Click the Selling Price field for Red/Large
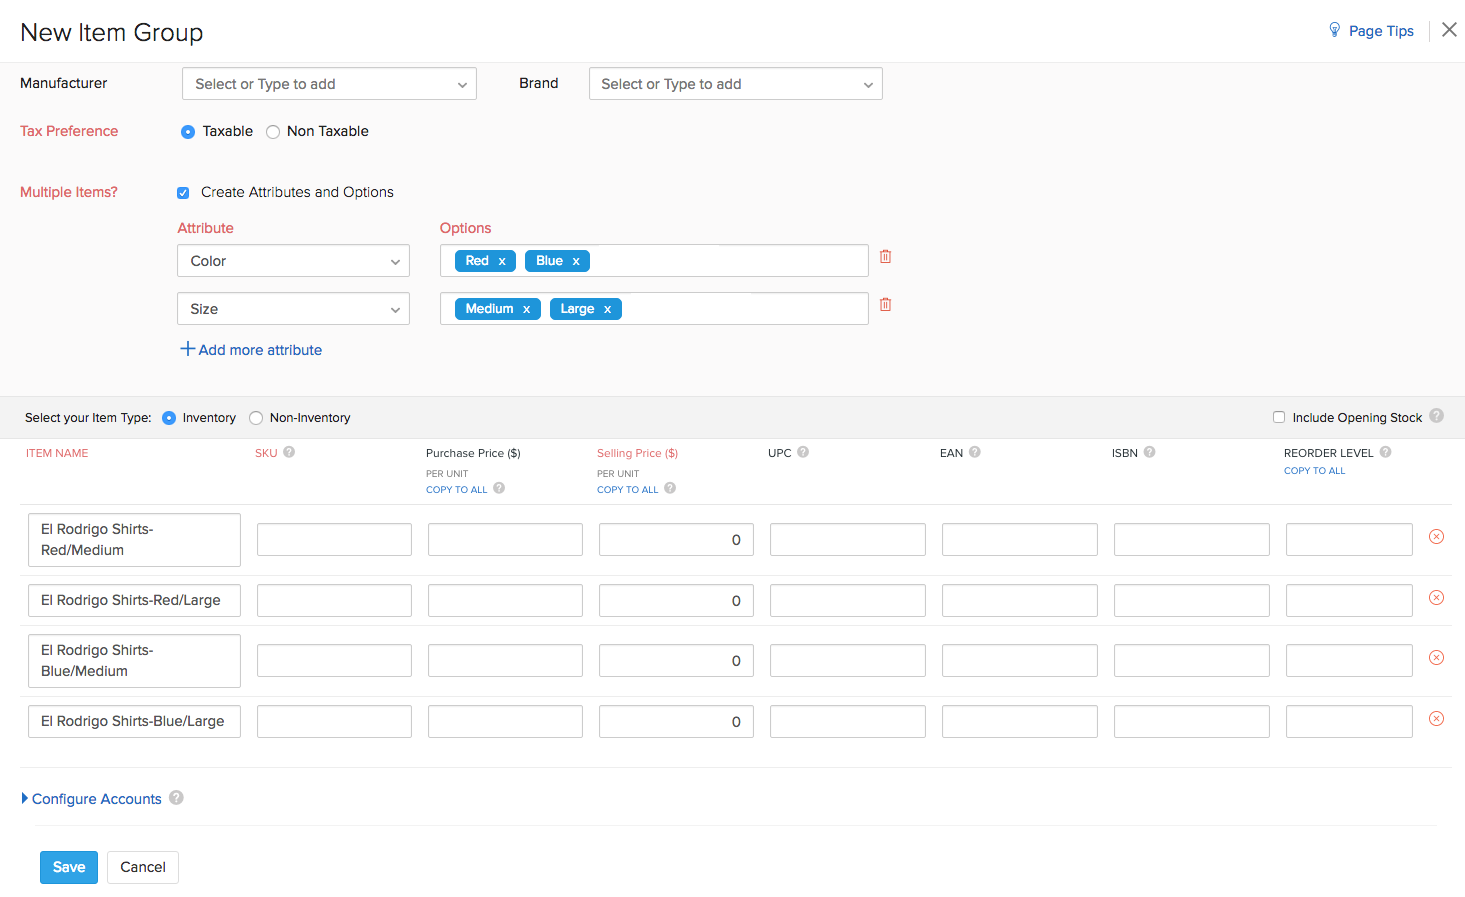The width and height of the screenshot is (1465, 897). pyautogui.click(x=676, y=600)
